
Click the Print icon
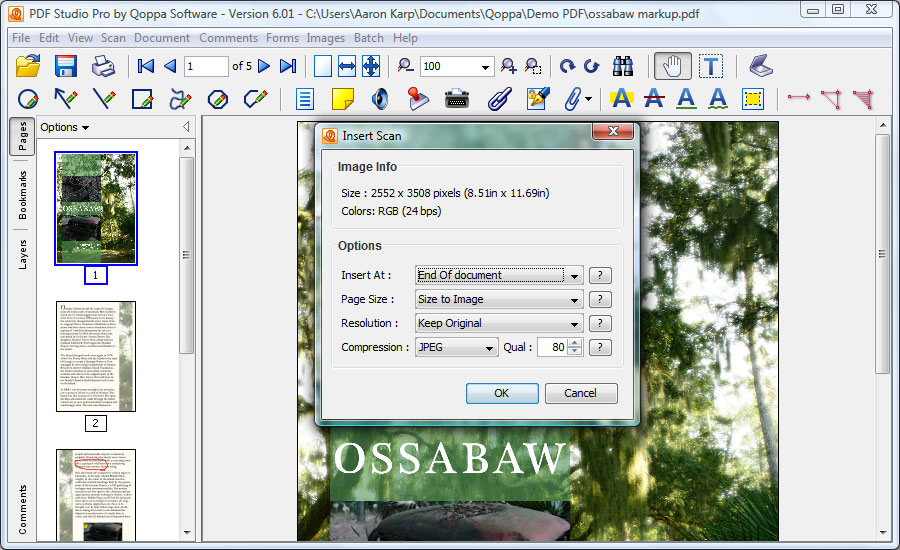[104, 66]
